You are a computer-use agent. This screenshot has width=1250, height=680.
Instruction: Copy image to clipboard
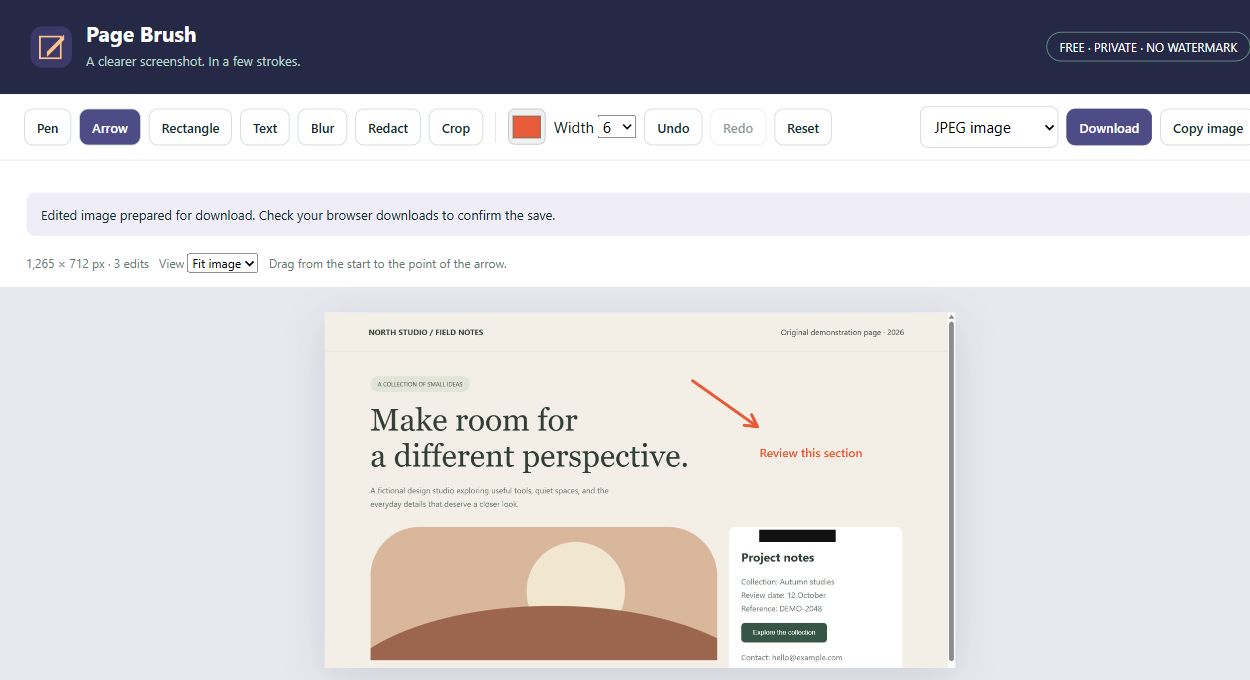[1207, 128]
